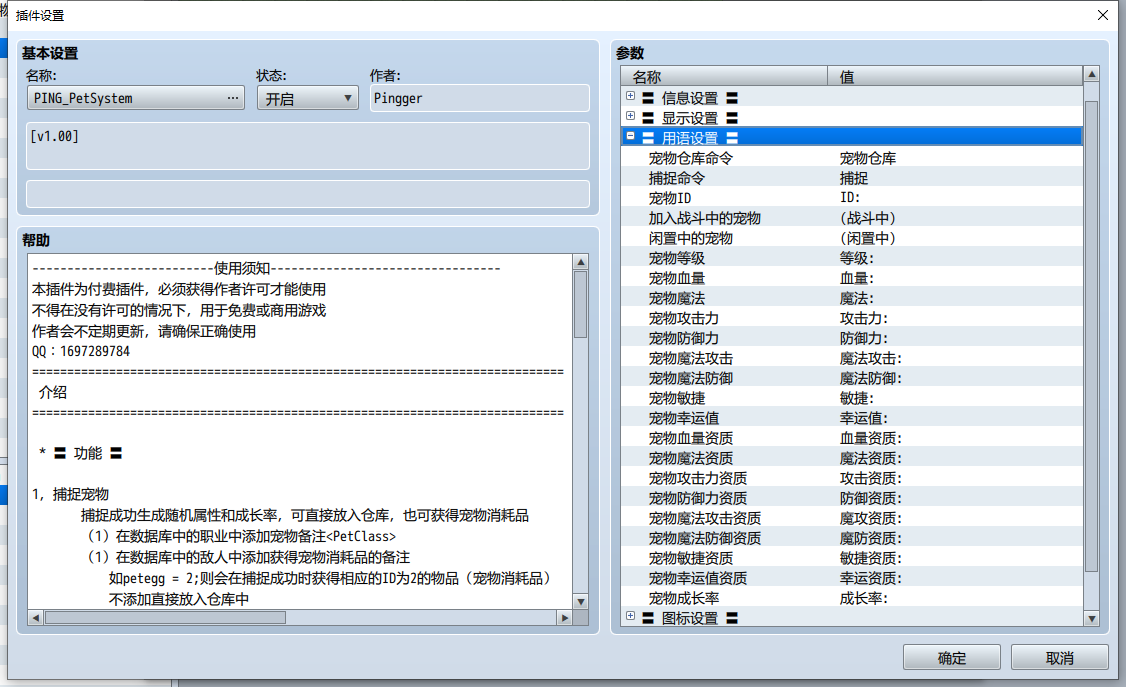
Task: Select the 宠物防御力 parameter row
Action: [852, 338]
